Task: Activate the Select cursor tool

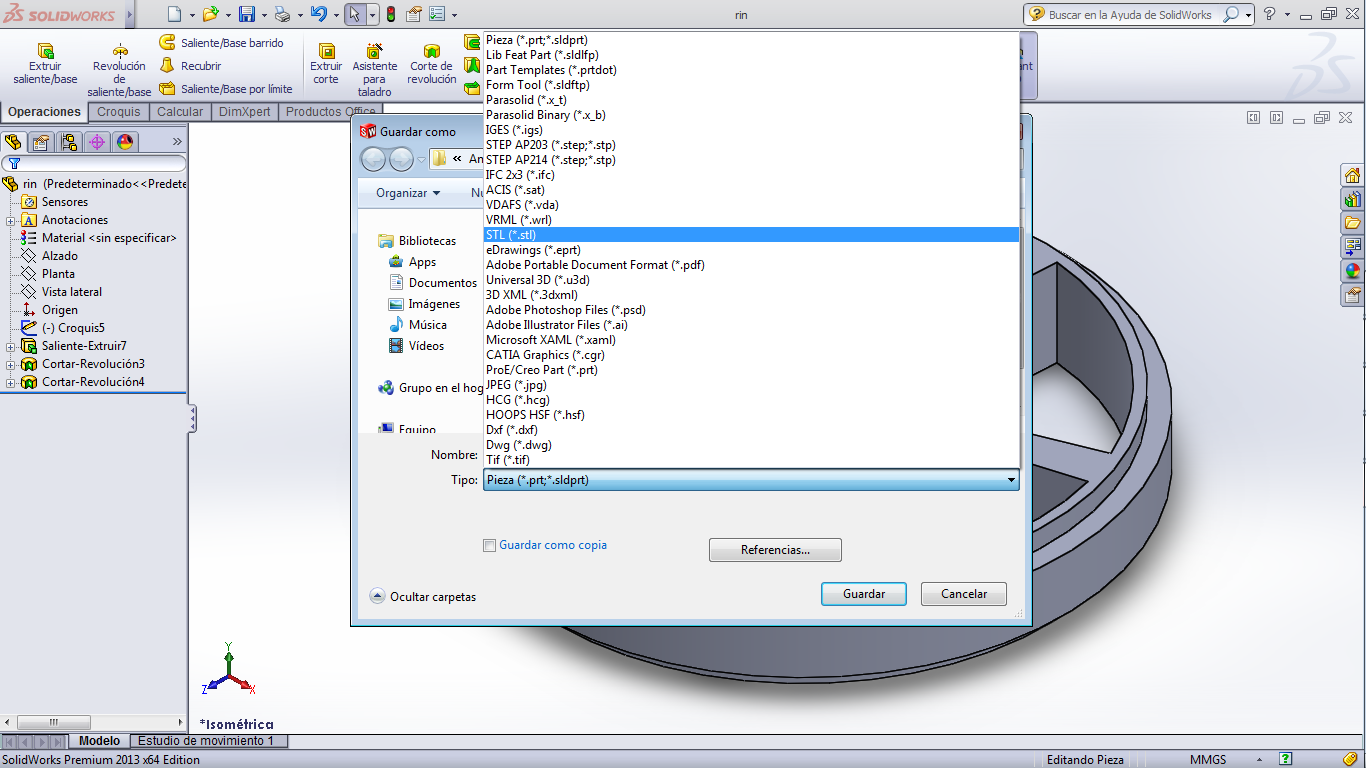Action: (x=355, y=14)
